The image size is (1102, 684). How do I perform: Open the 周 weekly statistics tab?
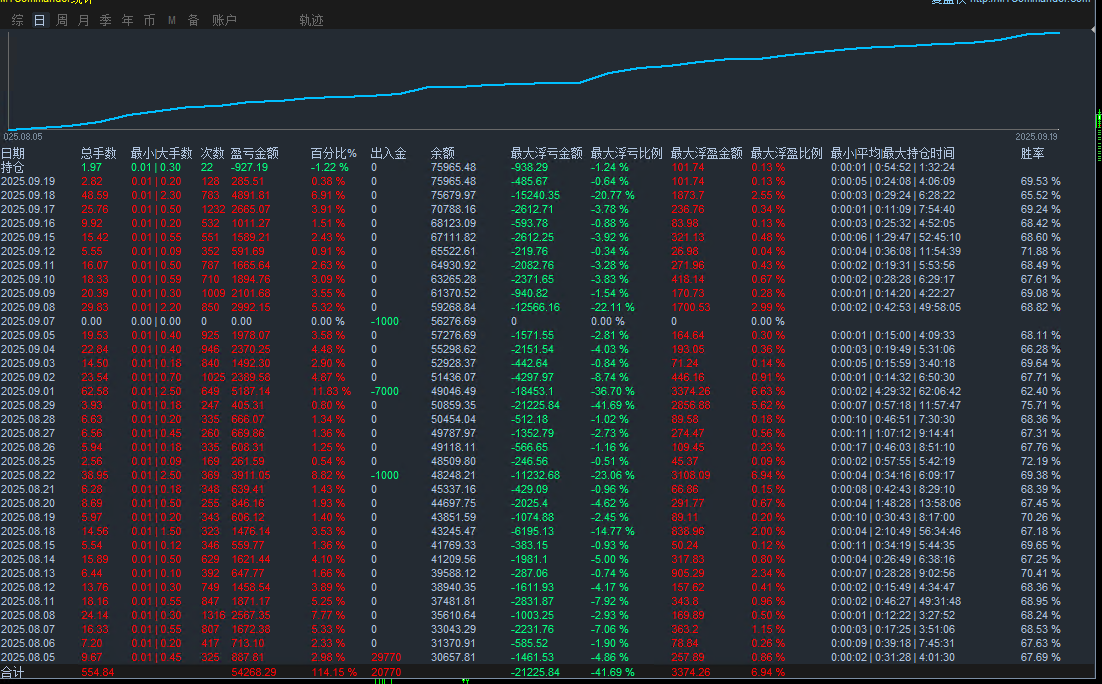(x=62, y=20)
